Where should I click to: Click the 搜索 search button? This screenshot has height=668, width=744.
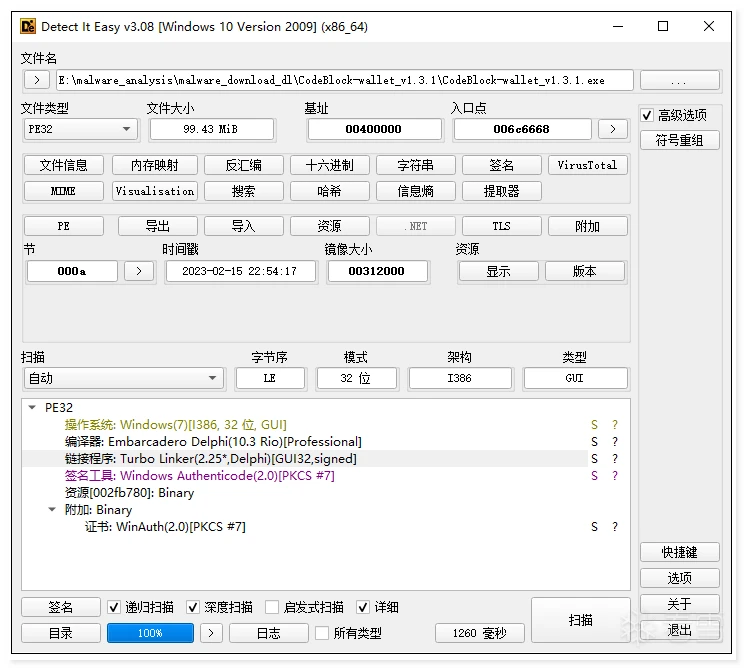[243, 191]
